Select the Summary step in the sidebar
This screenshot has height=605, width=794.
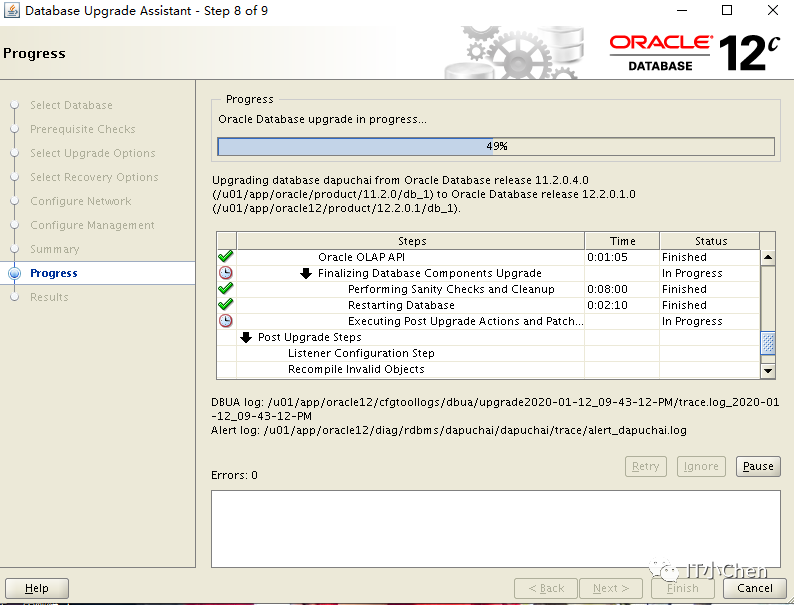click(55, 249)
